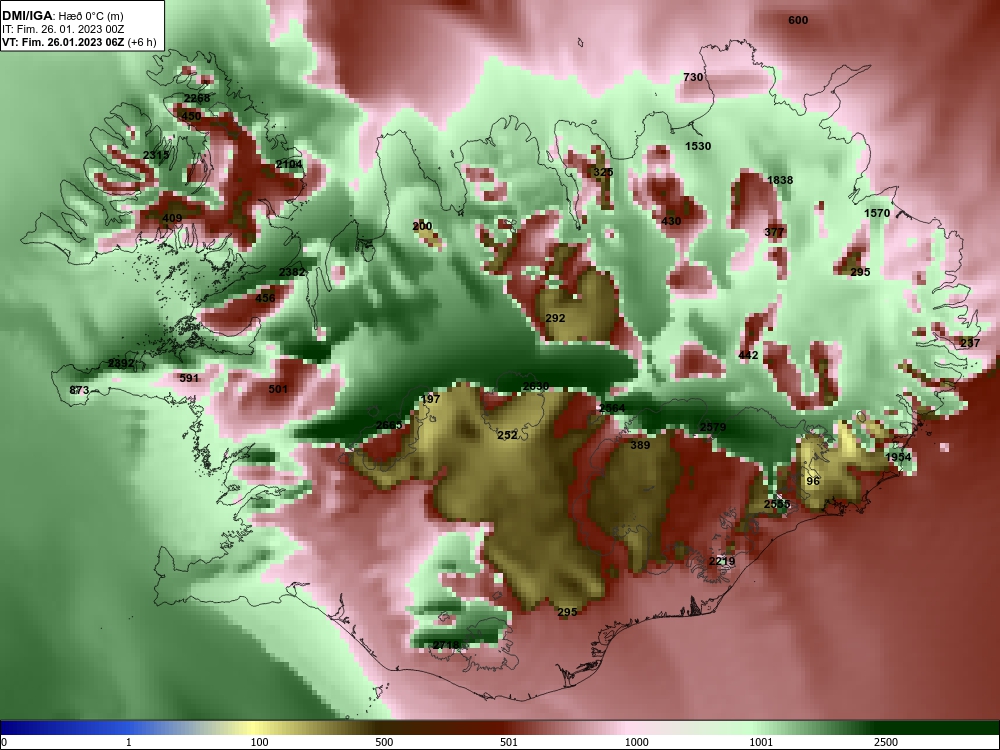Click the legend label 2500
The image size is (1000, 750).
[x=886, y=742]
